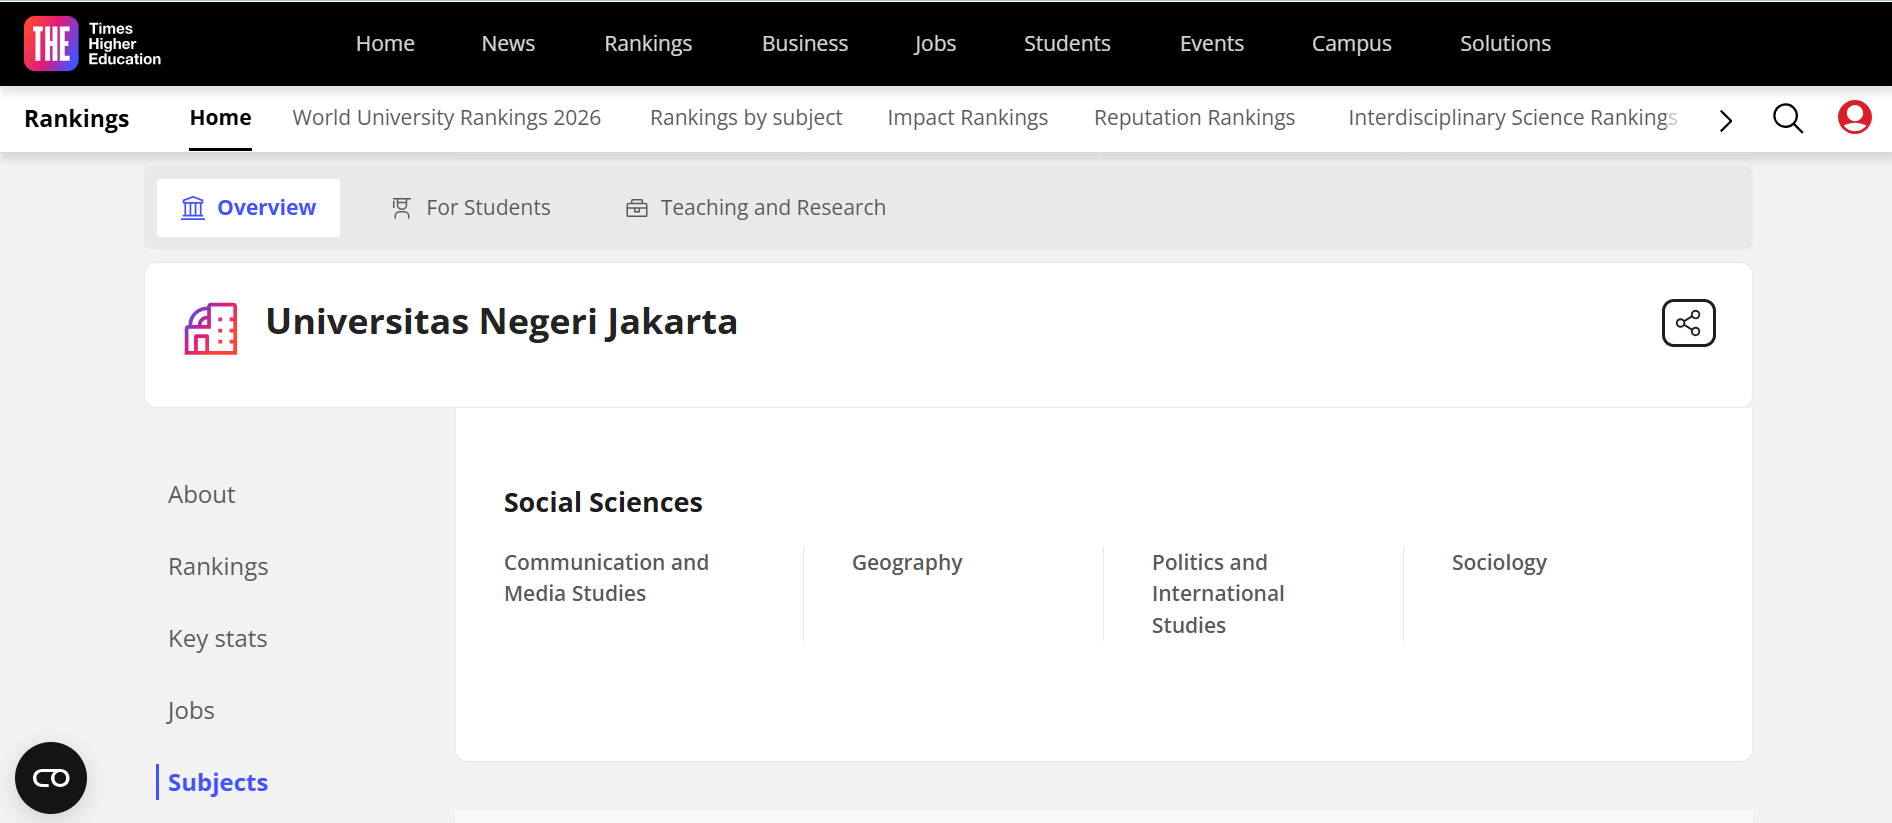Image resolution: width=1892 pixels, height=823 pixels.
Task: Select Rankings by subject in subnav
Action: pos(746,118)
